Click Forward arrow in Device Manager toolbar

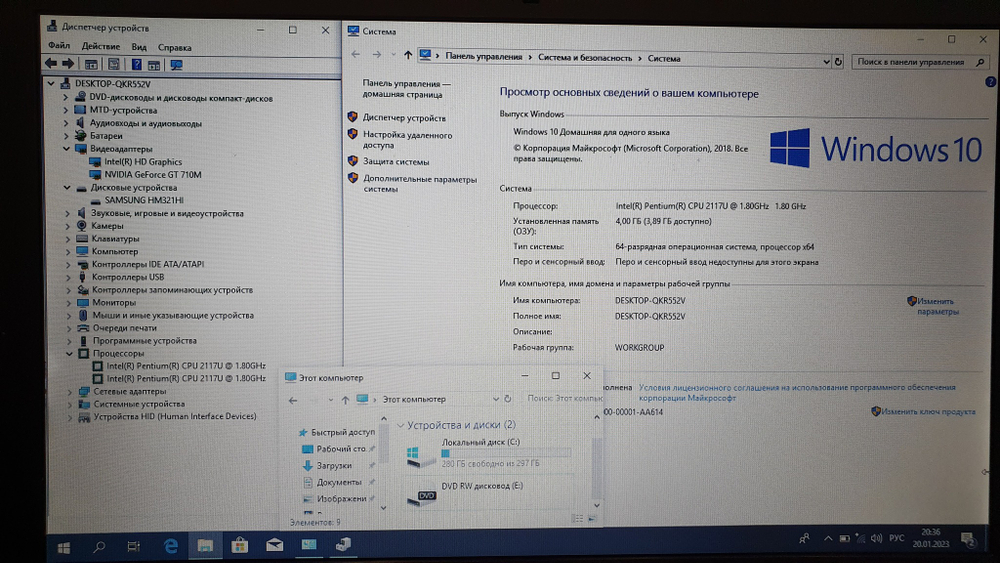click(x=68, y=64)
